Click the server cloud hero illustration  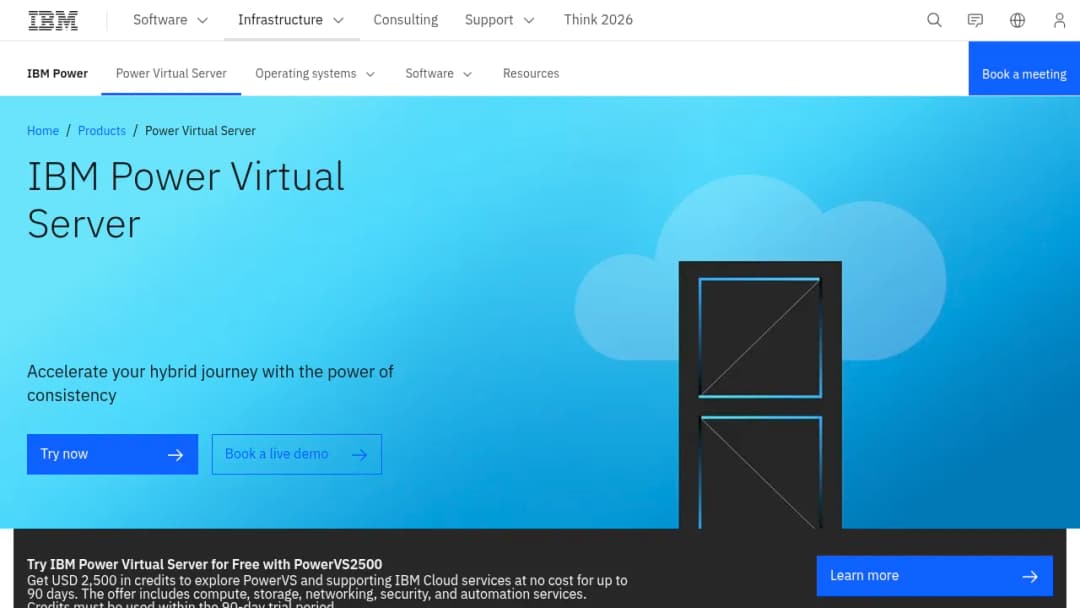tap(760, 351)
